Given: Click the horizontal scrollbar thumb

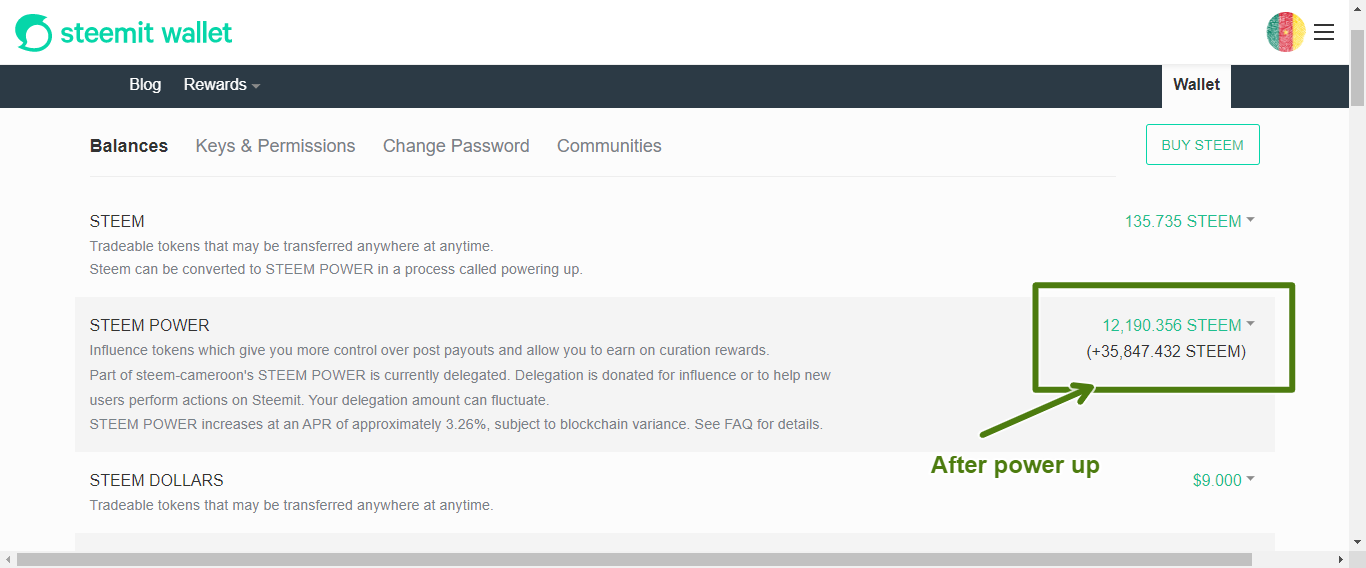Looking at the screenshot, I should point(634,560).
